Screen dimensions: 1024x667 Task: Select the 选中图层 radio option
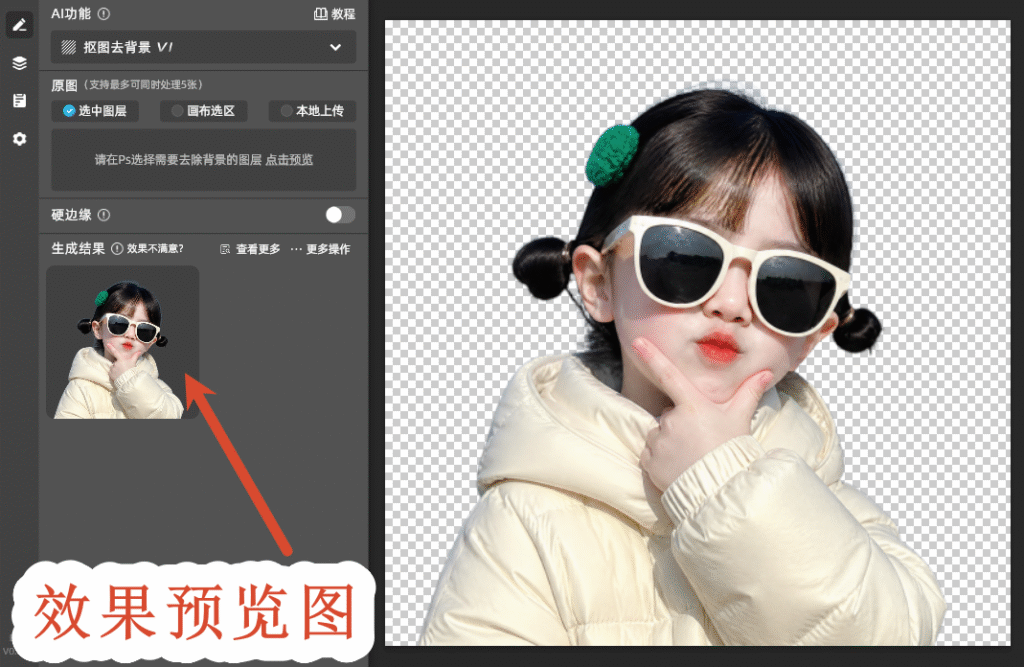[95, 111]
